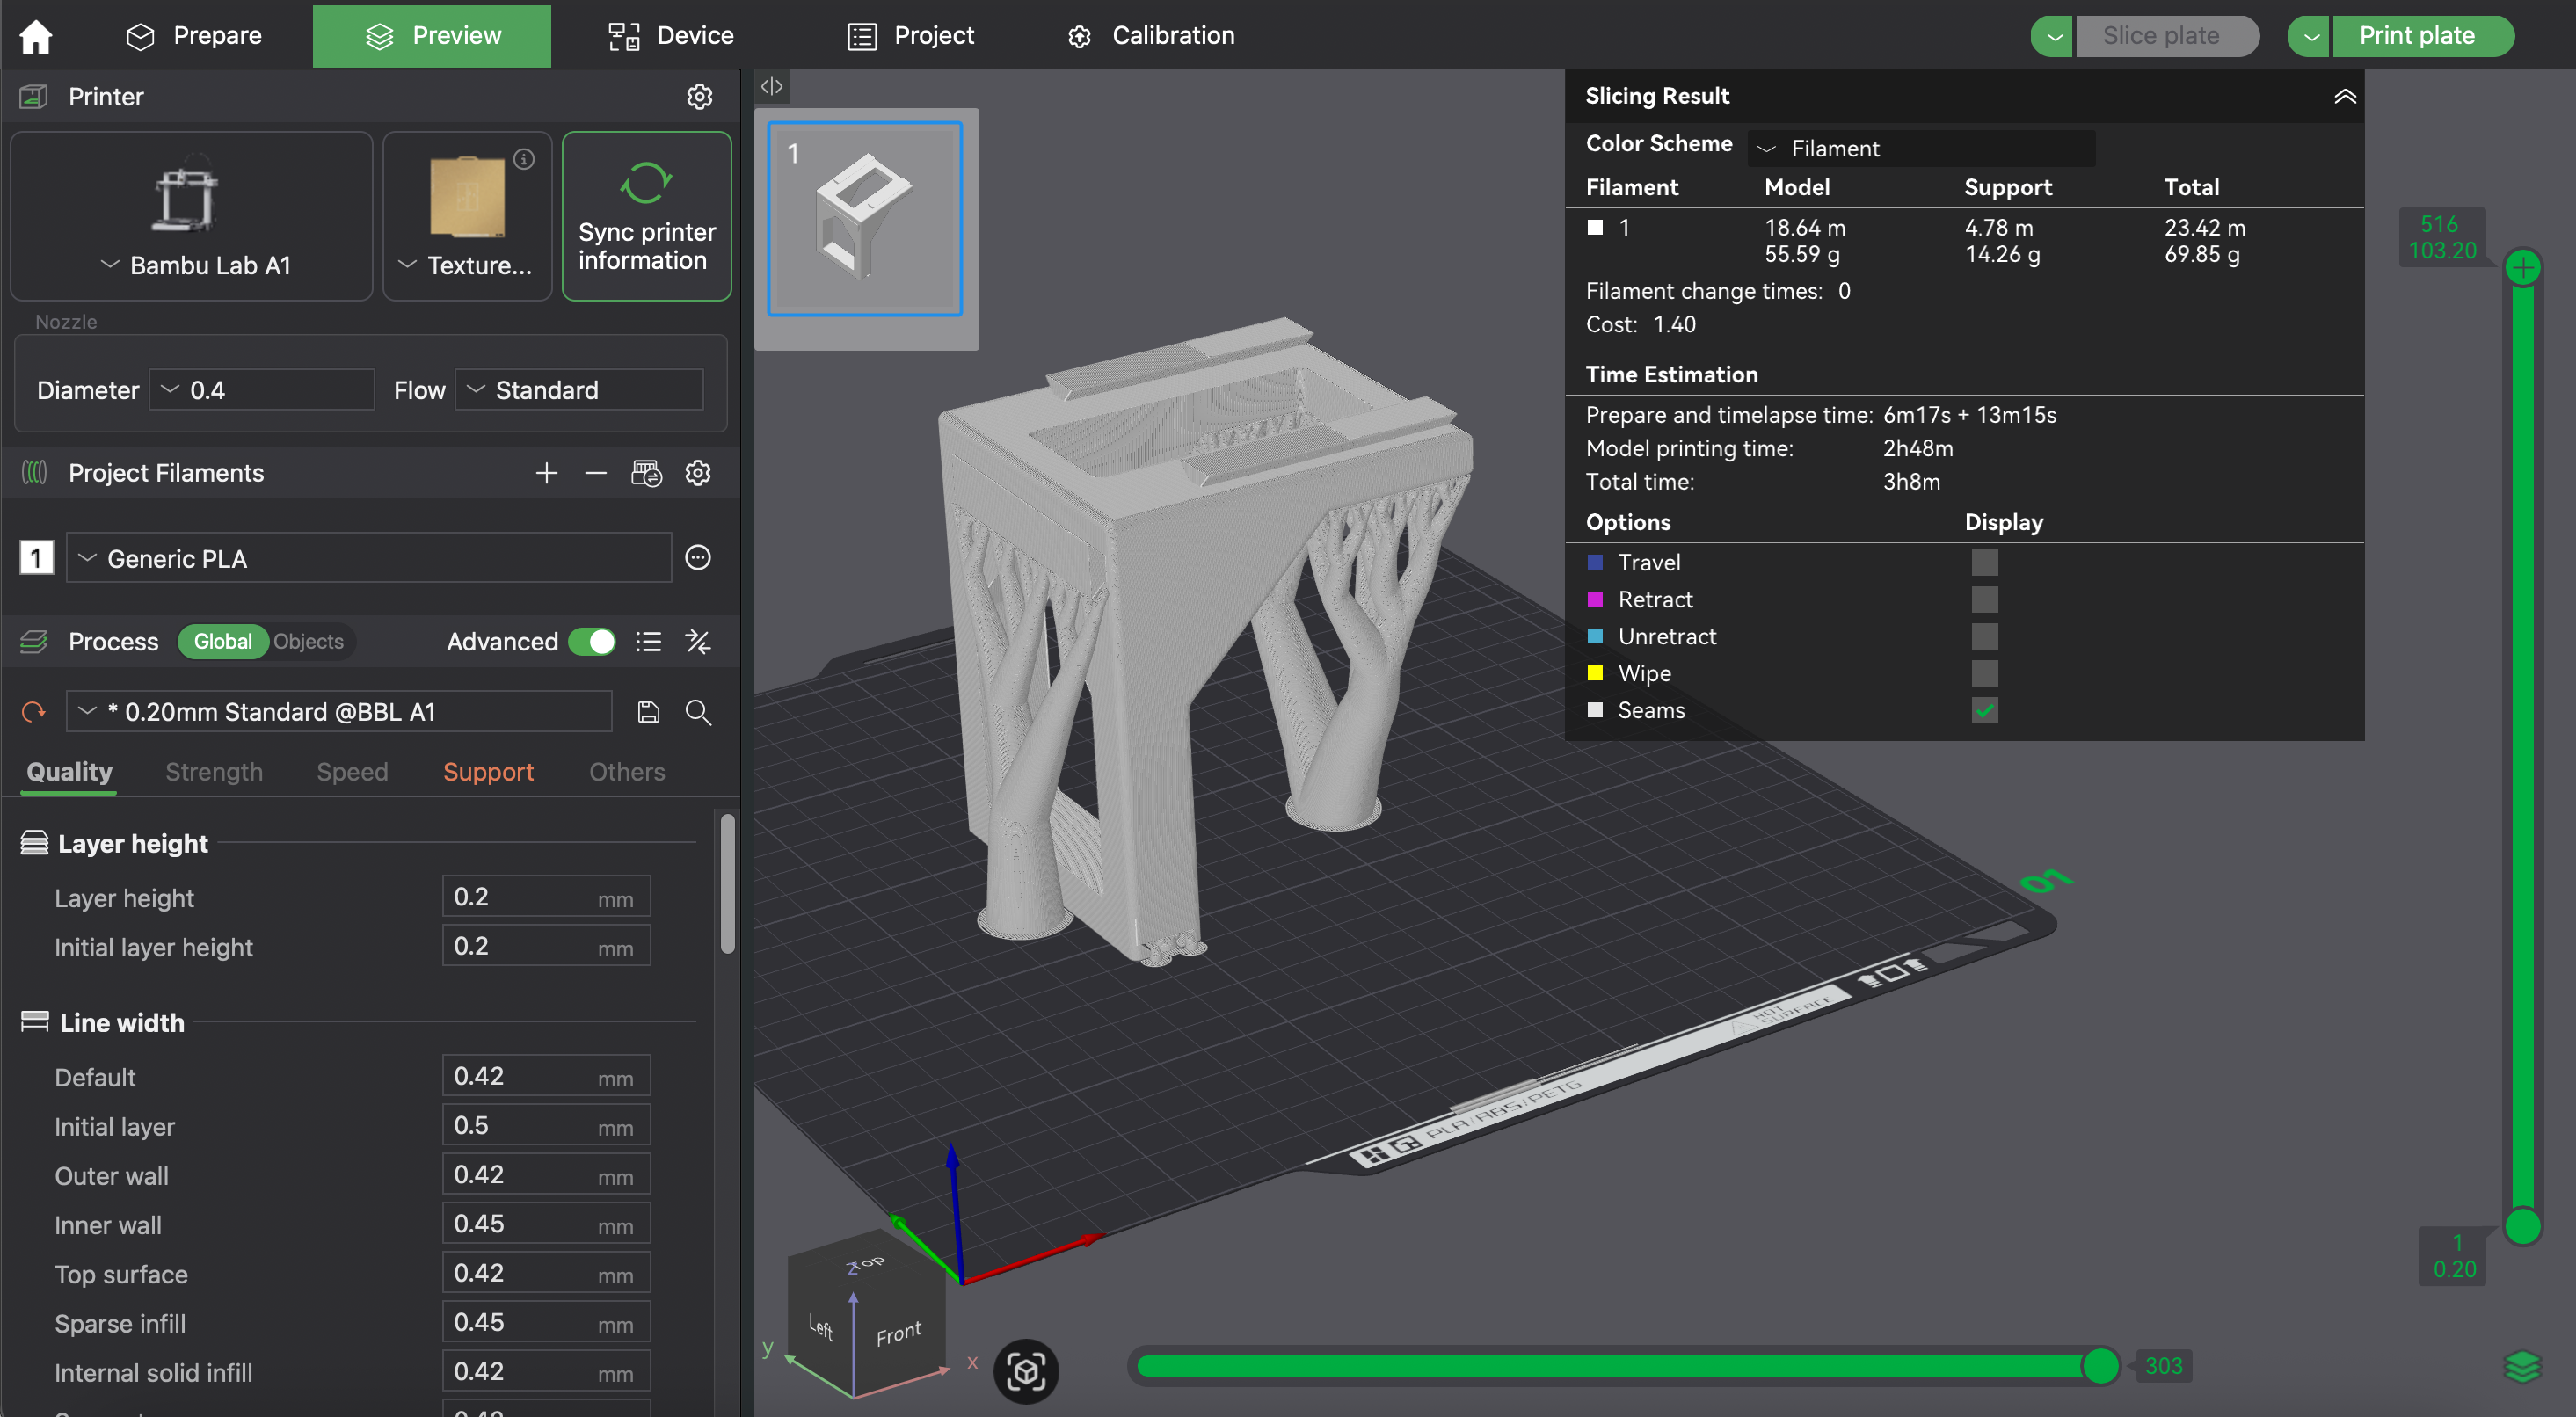Remove a filament with minus icon
Screen dimensions: 2576x1417
(x=596, y=473)
